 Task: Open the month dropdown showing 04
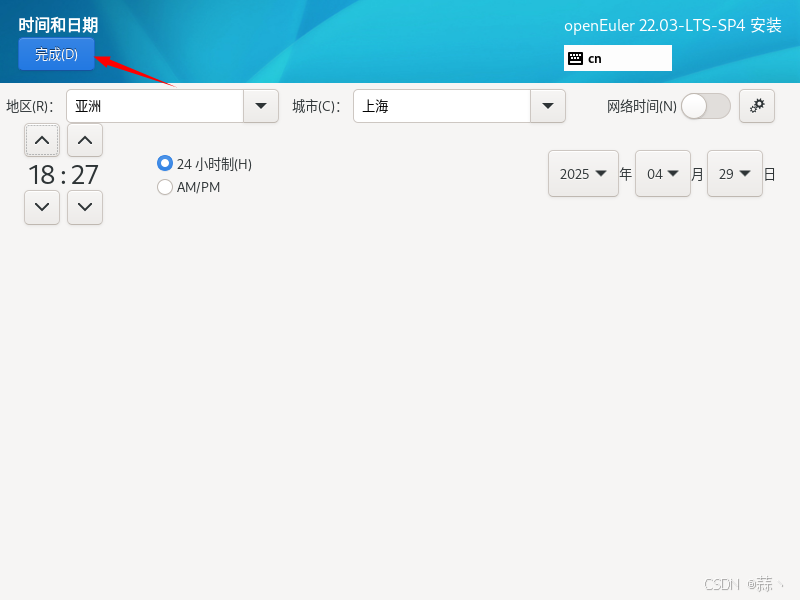click(x=663, y=173)
